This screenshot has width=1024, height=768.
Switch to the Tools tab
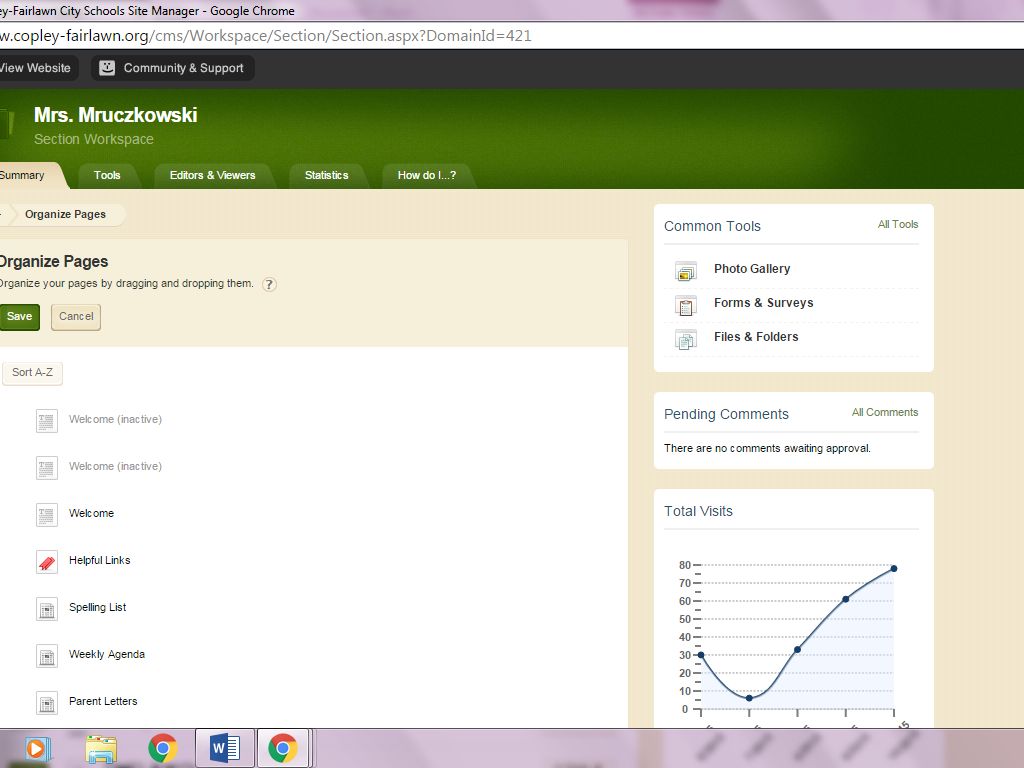107,175
